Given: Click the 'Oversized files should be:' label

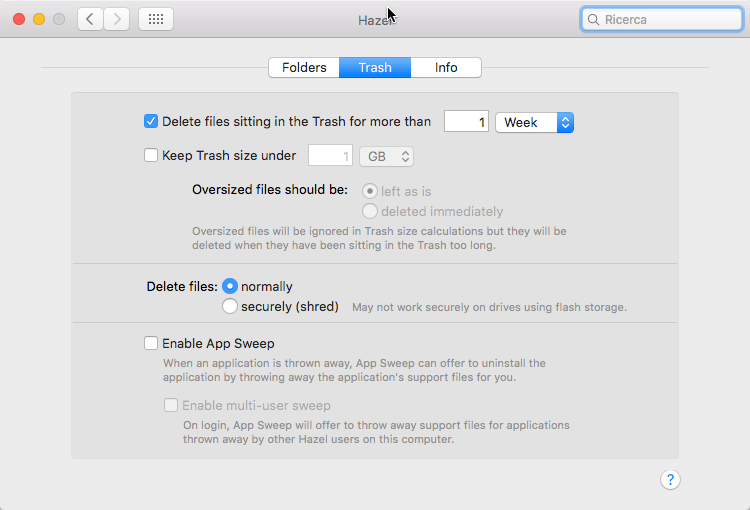Looking at the screenshot, I should pos(270,190).
